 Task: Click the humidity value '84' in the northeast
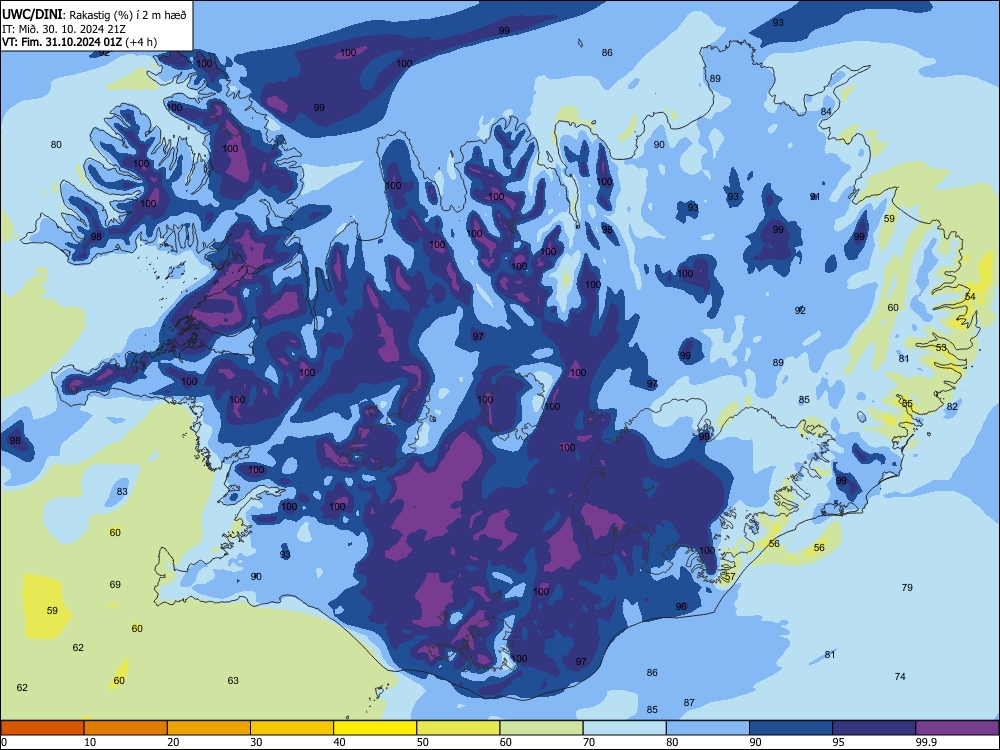coord(826,112)
